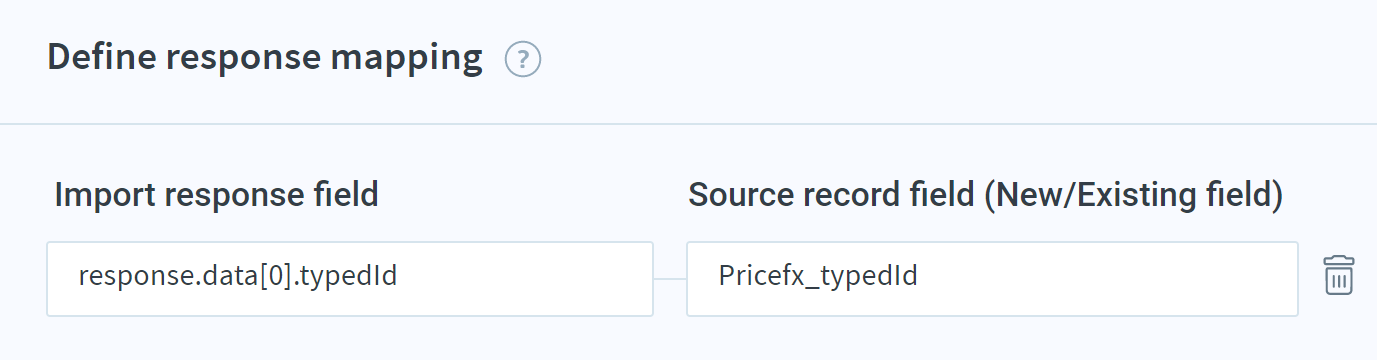Click the New/Existing field text in label
The image size is (1377, 360).
tap(1132, 195)
